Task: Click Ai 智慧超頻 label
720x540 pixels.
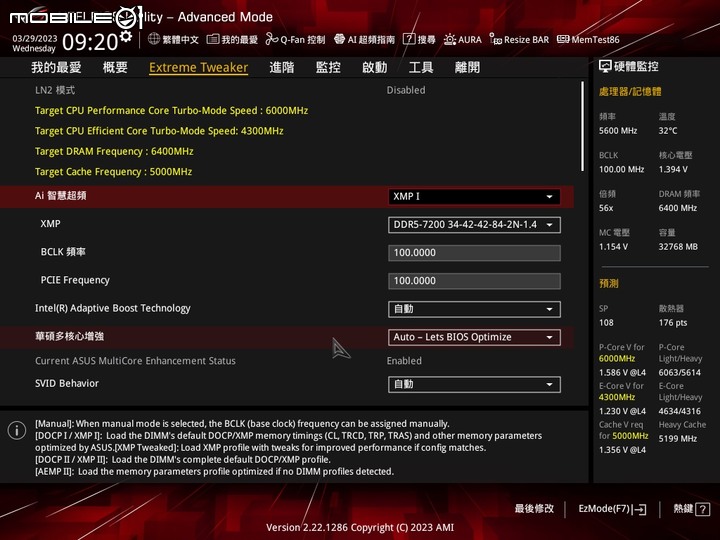Action: [61, 196]
